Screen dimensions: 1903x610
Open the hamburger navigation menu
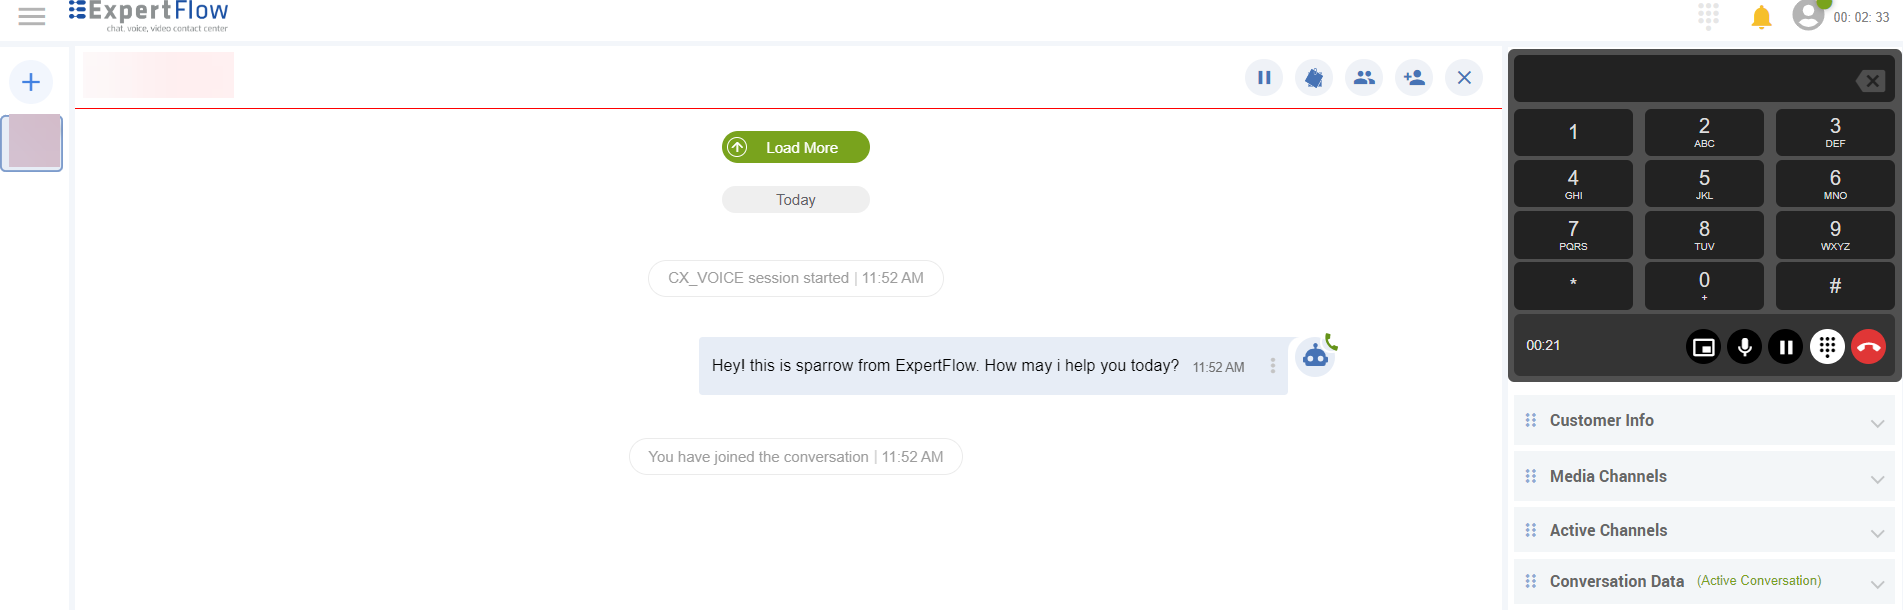pyautogui.click(x=32, y=16)
